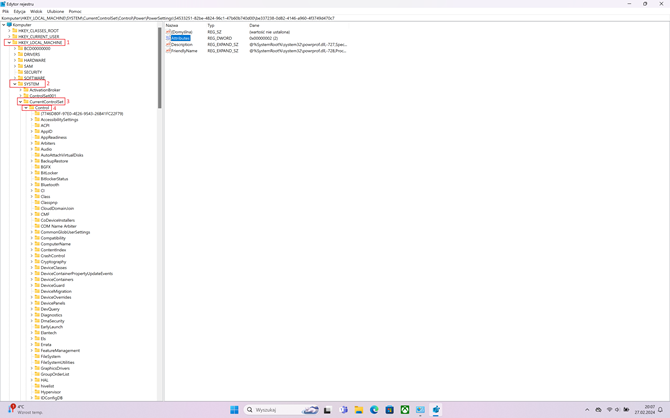The image size is (670, 418).
Task: Click the notification bell in system tray
Action: pos(661,409)
